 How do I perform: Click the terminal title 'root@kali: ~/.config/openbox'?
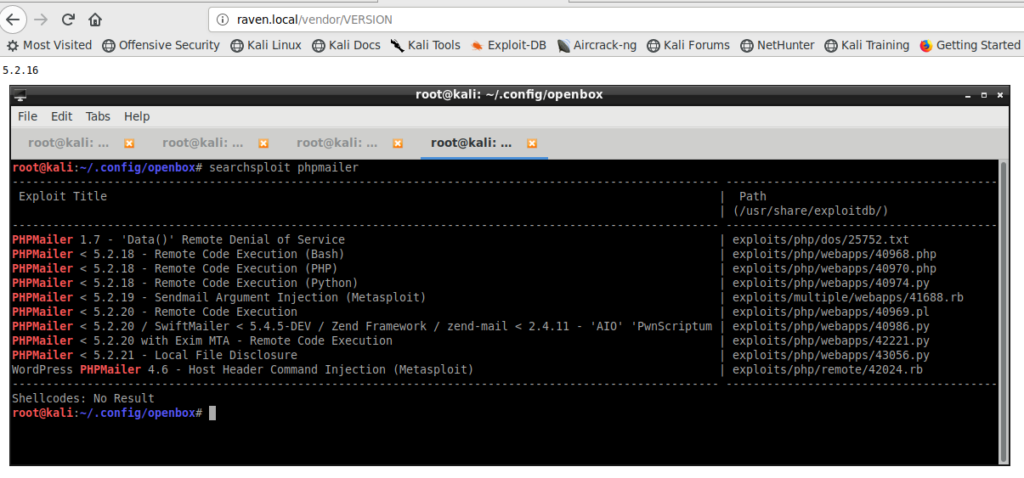click(x=509, y=95)
